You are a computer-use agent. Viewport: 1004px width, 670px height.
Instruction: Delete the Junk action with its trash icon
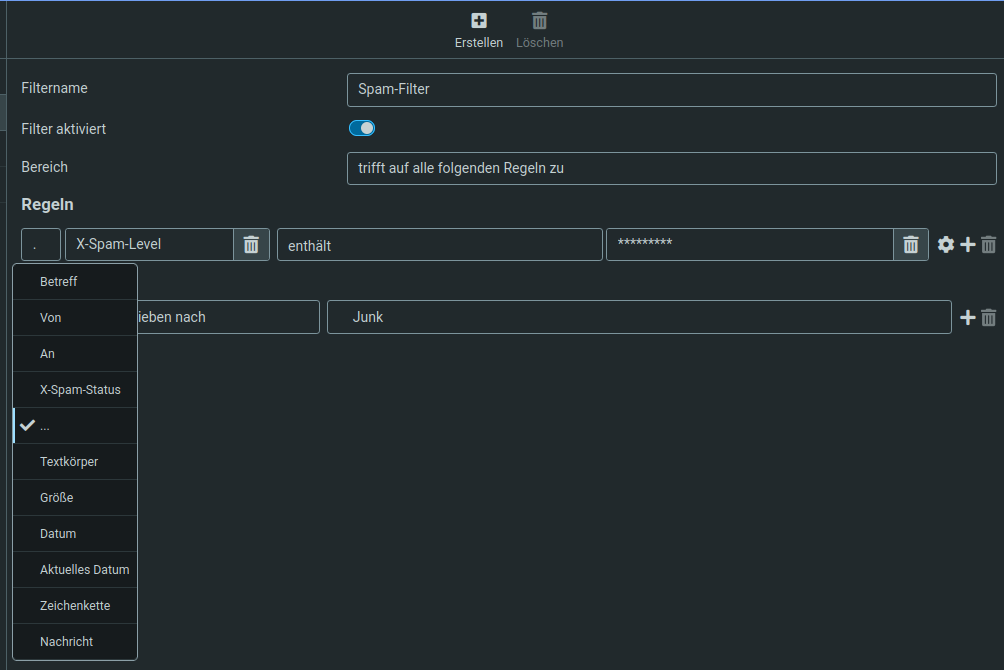pos(988,317)
